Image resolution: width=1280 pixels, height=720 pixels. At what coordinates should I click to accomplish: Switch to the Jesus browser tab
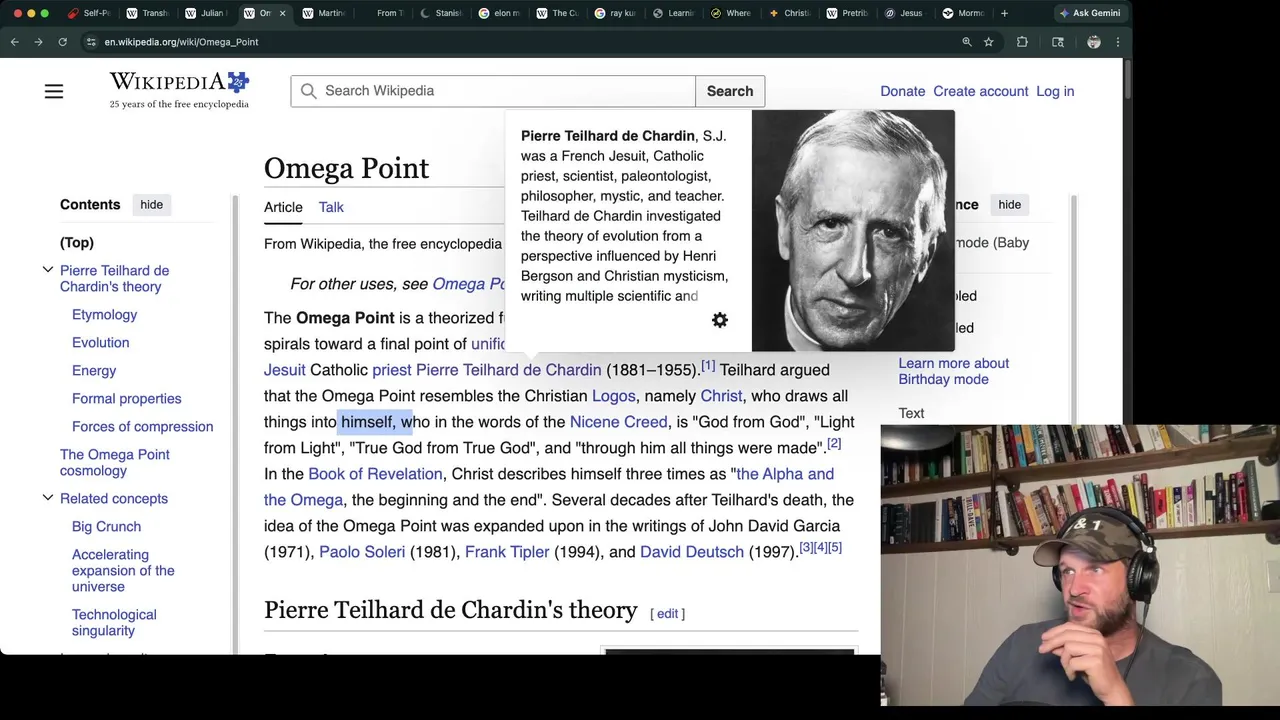point(905,13)
